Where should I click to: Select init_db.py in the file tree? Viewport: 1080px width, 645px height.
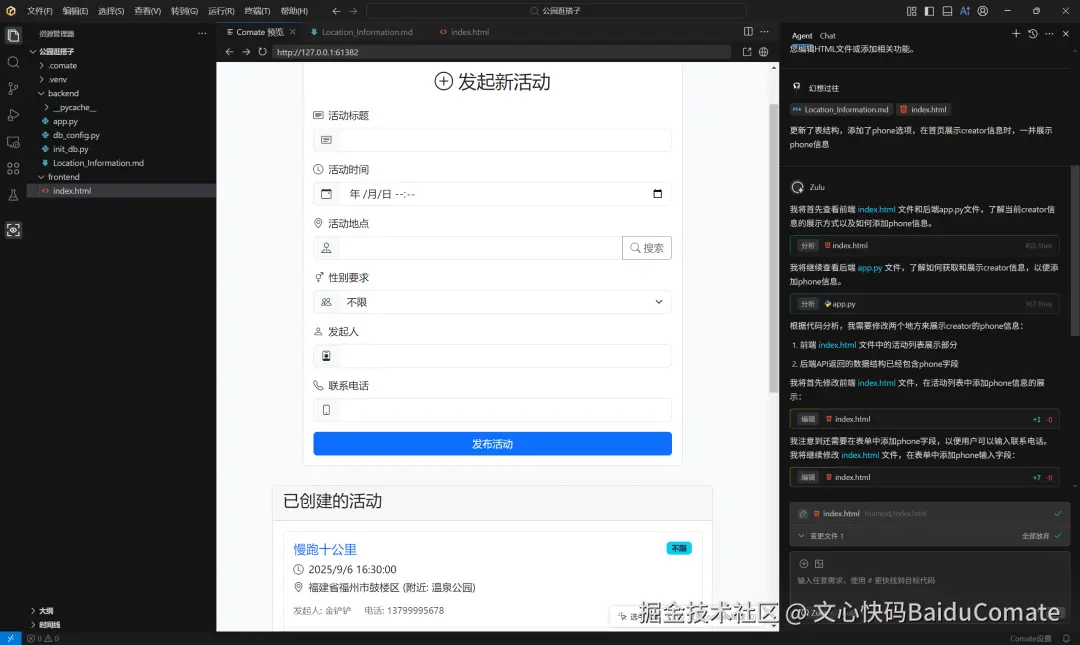70,149
